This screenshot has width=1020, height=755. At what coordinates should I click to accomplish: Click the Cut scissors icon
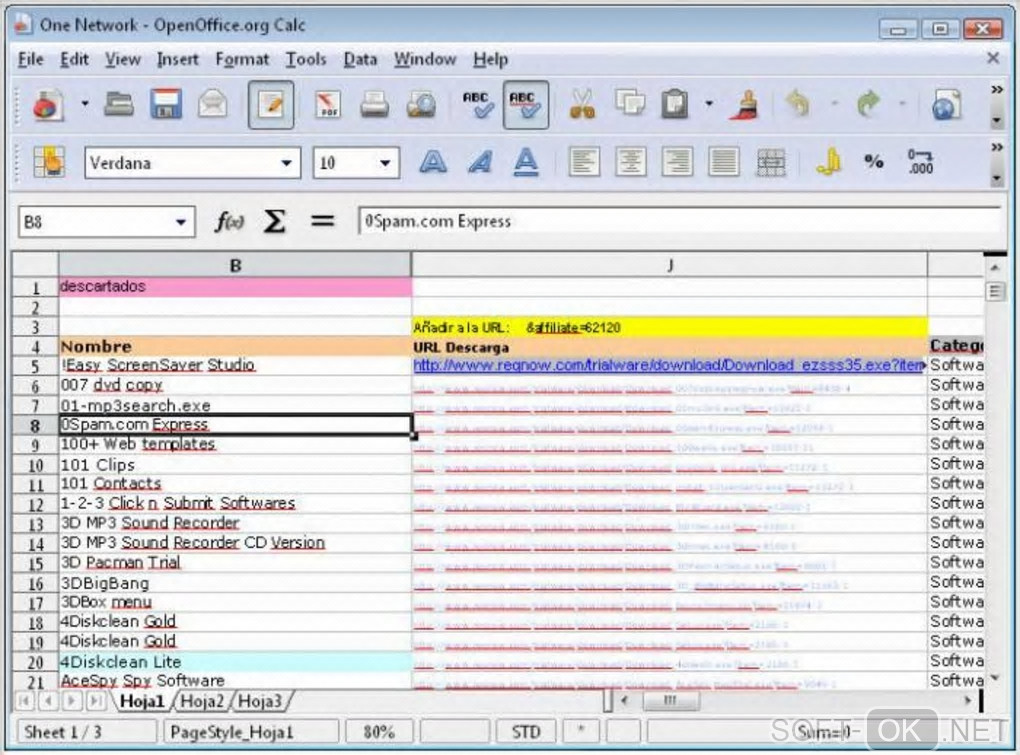point(582,104)
